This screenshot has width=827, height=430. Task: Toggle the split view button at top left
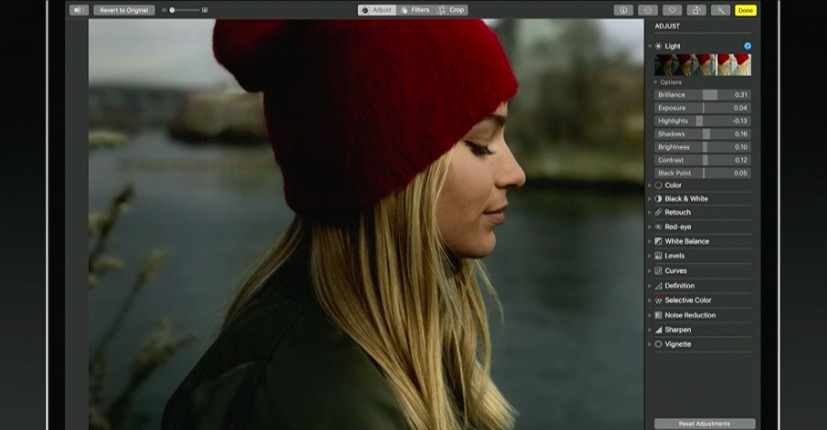tap(79, 10)
